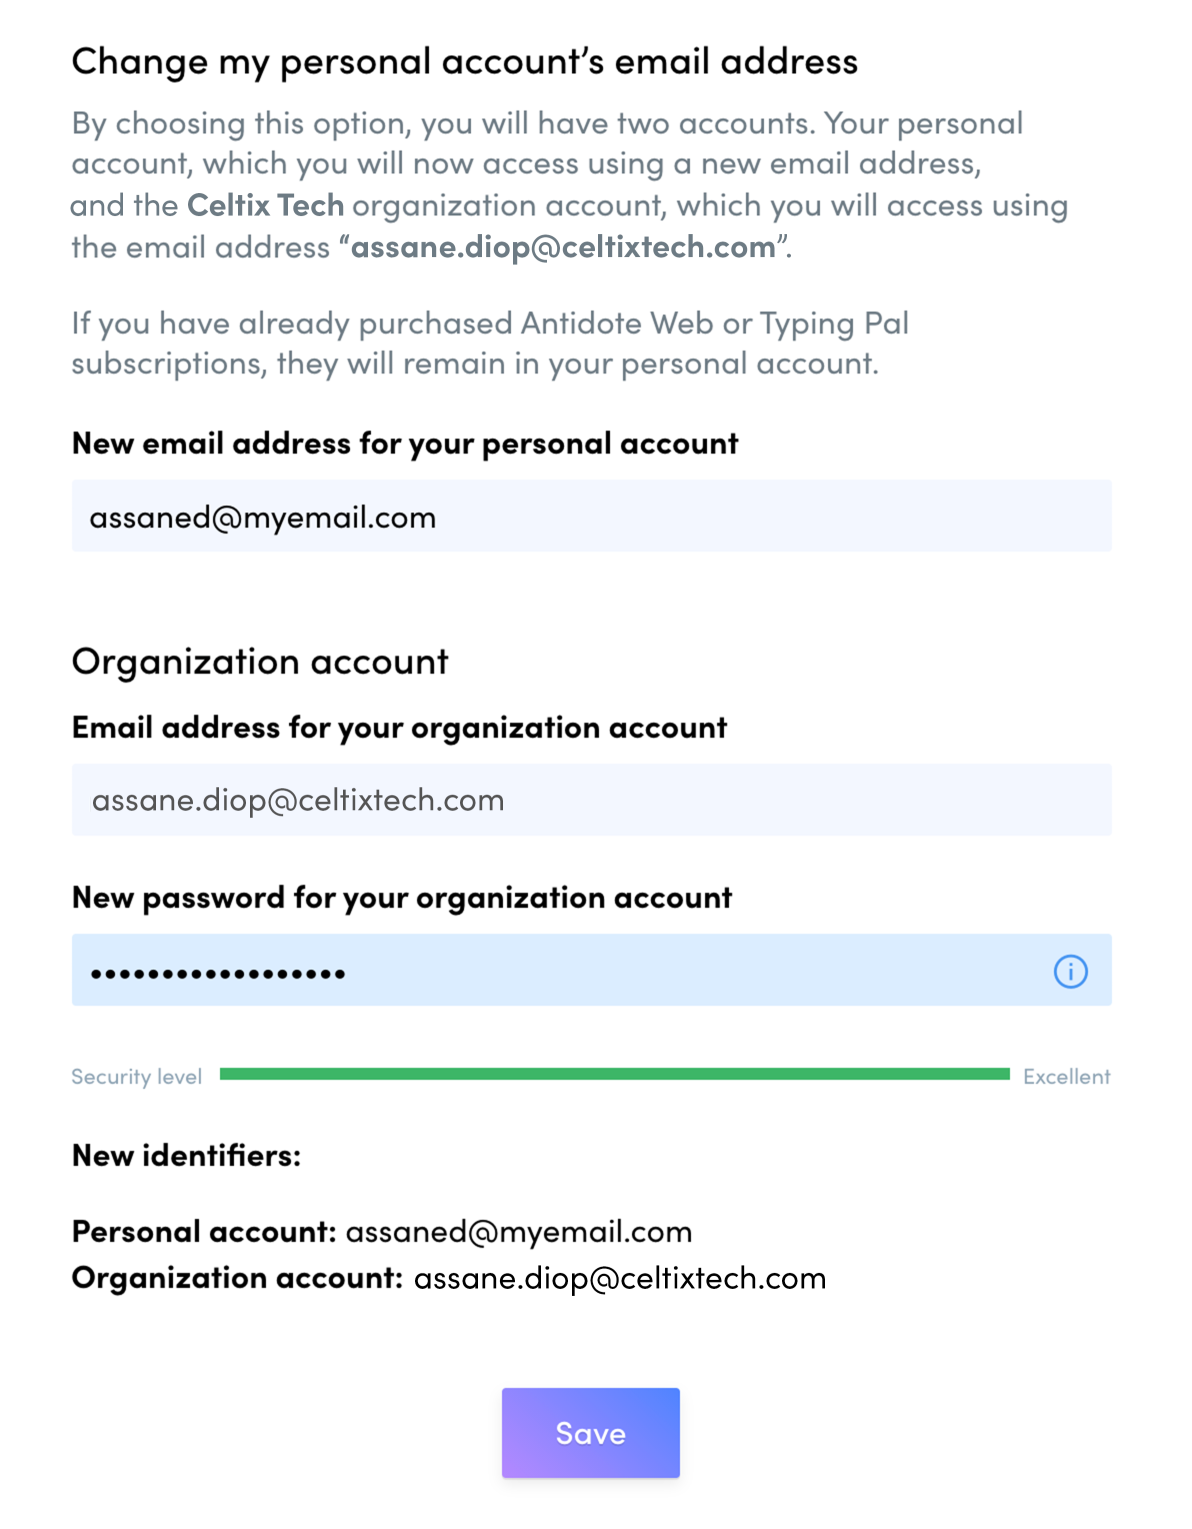1192x1529 pixels.
Task: Click the bold quoted email in the description
Action: click(x=563, y=248)
